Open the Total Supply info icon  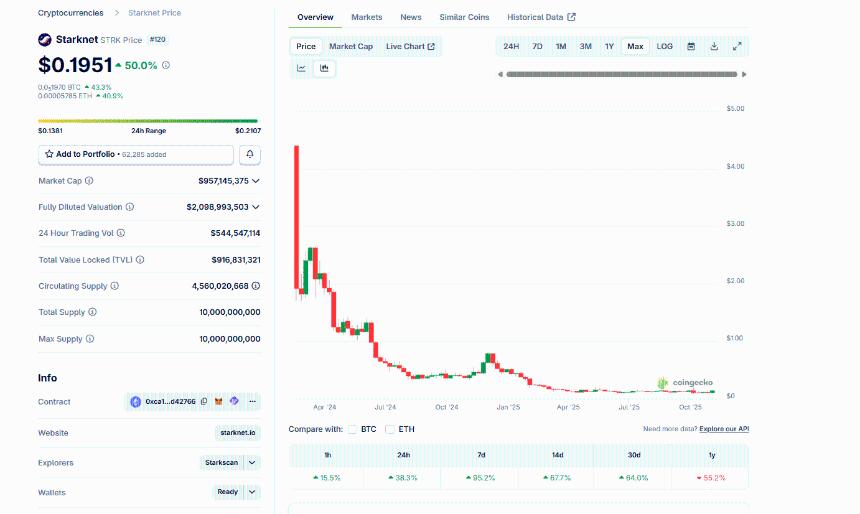pos(92,312)
